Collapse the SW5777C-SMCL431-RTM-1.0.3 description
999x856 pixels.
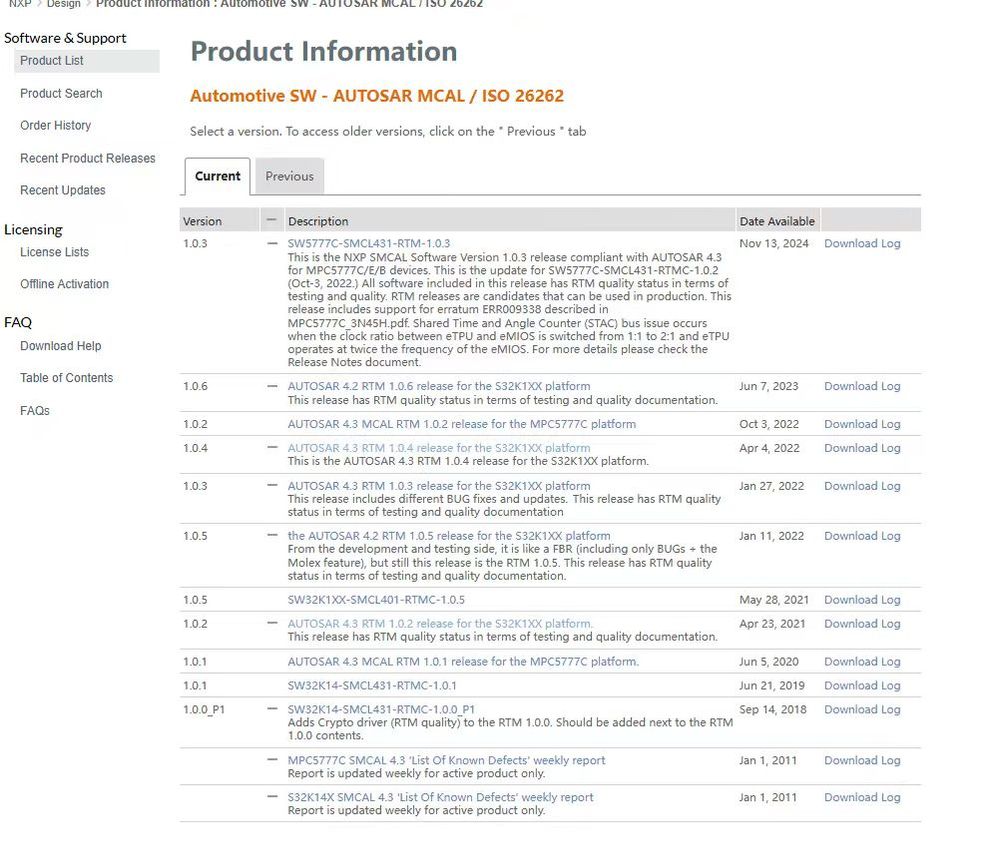(272, 243)
